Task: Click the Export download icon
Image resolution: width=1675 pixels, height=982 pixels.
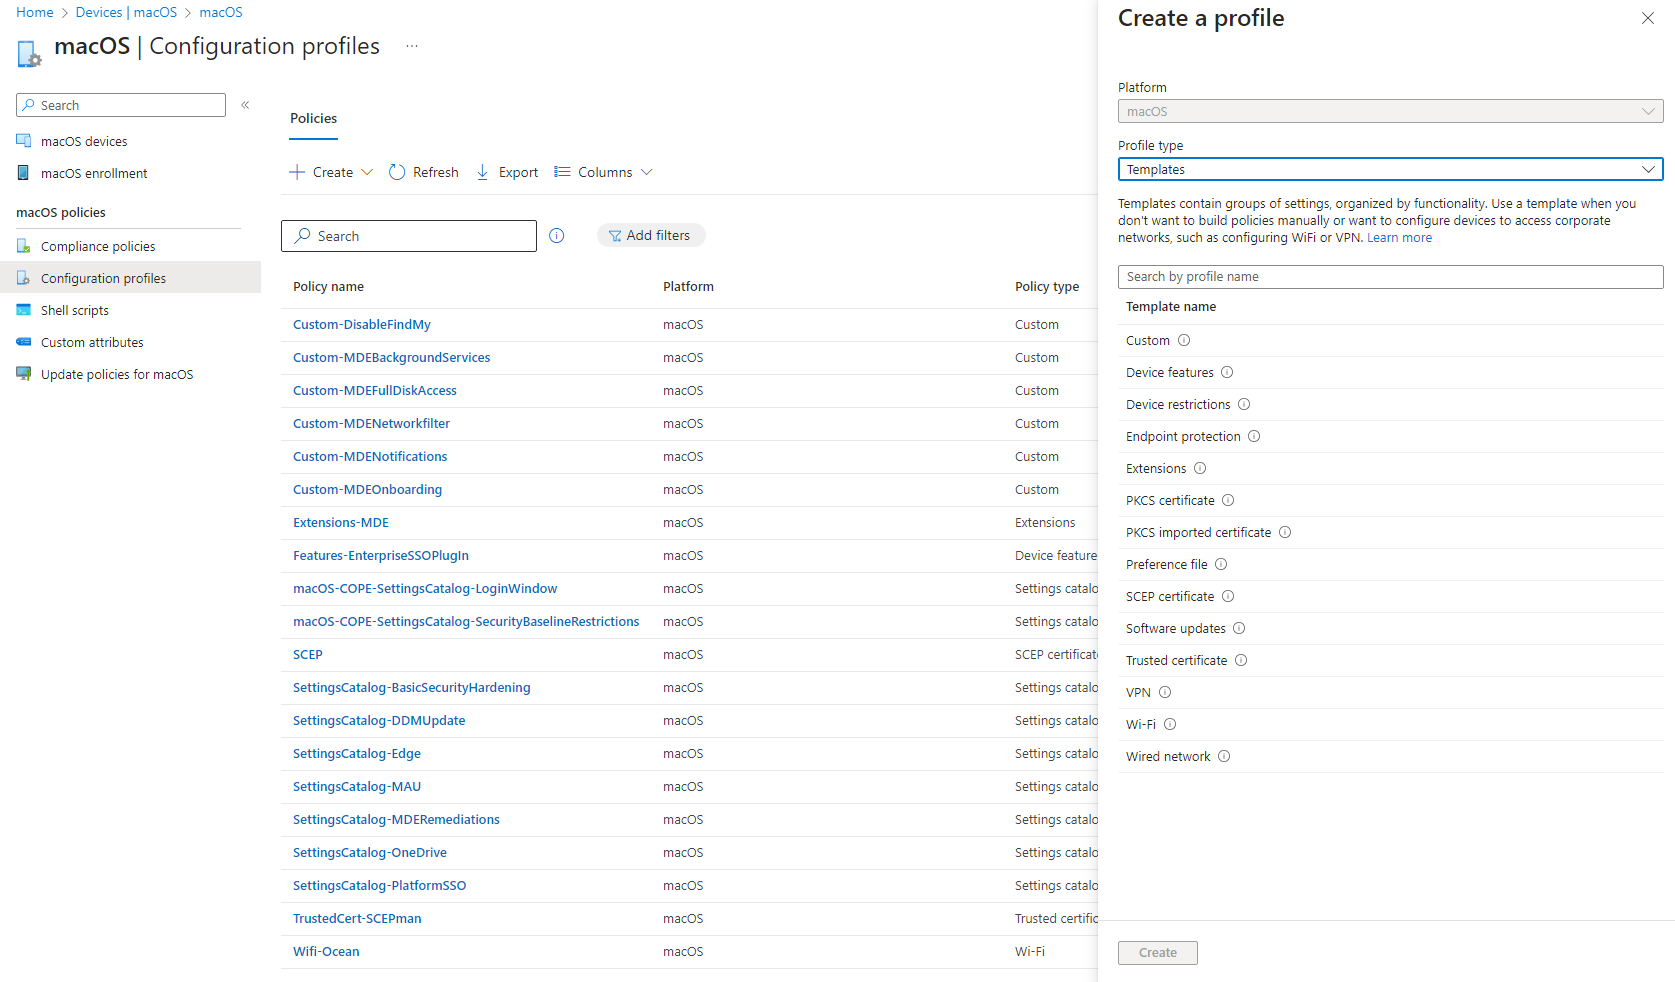Action: click(483, 172)
